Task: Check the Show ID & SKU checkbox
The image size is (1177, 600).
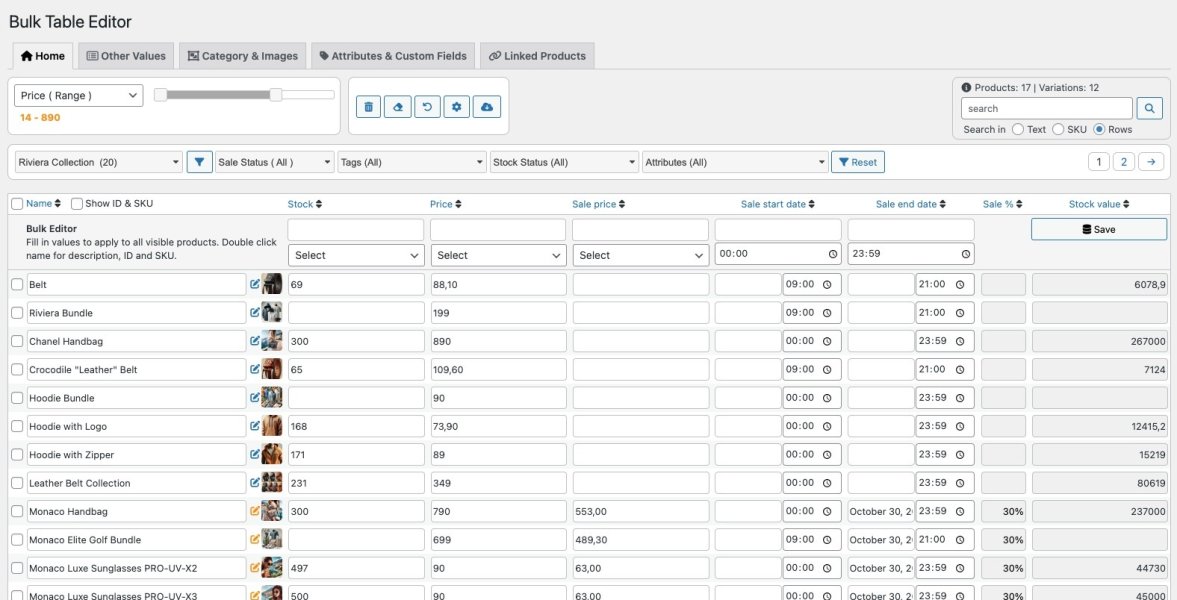Action: point(77,203)
